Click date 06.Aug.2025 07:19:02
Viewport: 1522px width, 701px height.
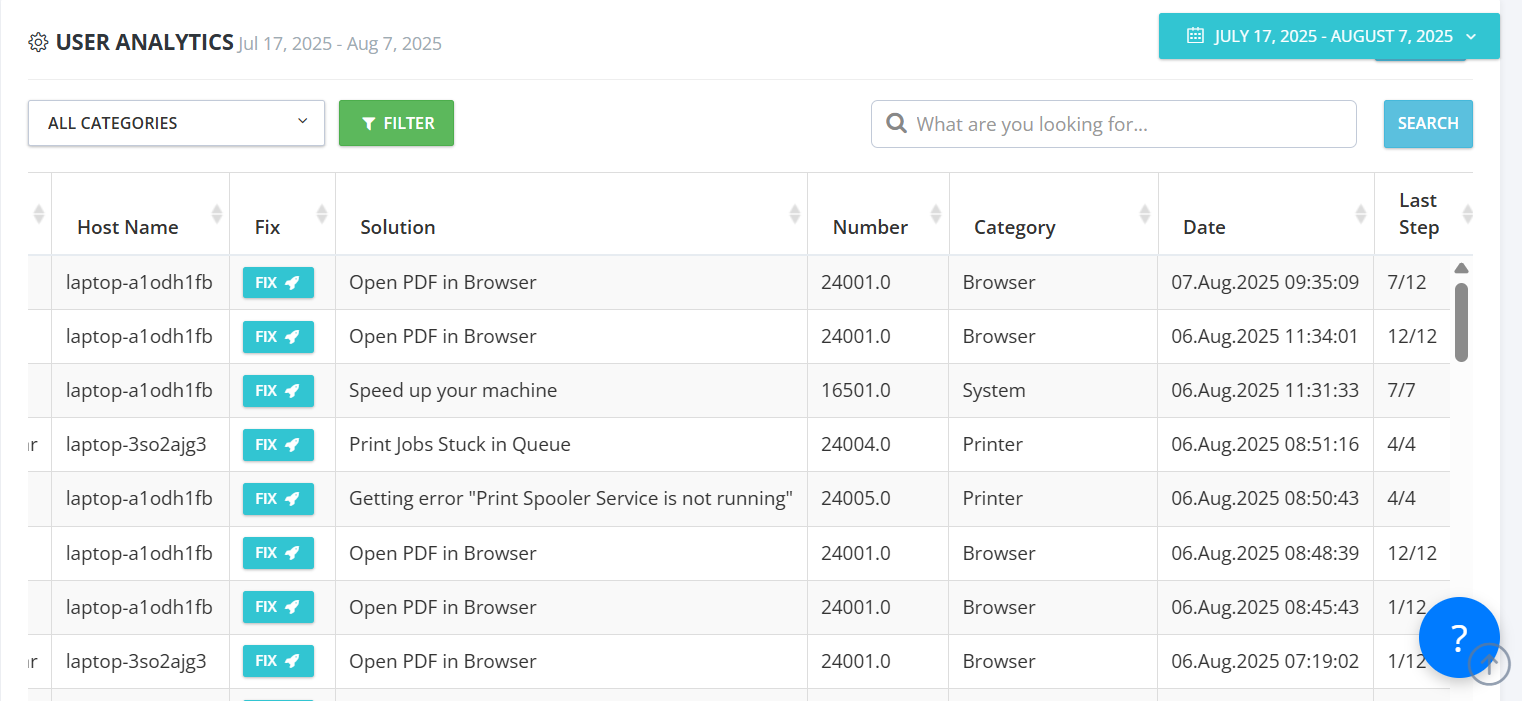[x=1265, y=661]
